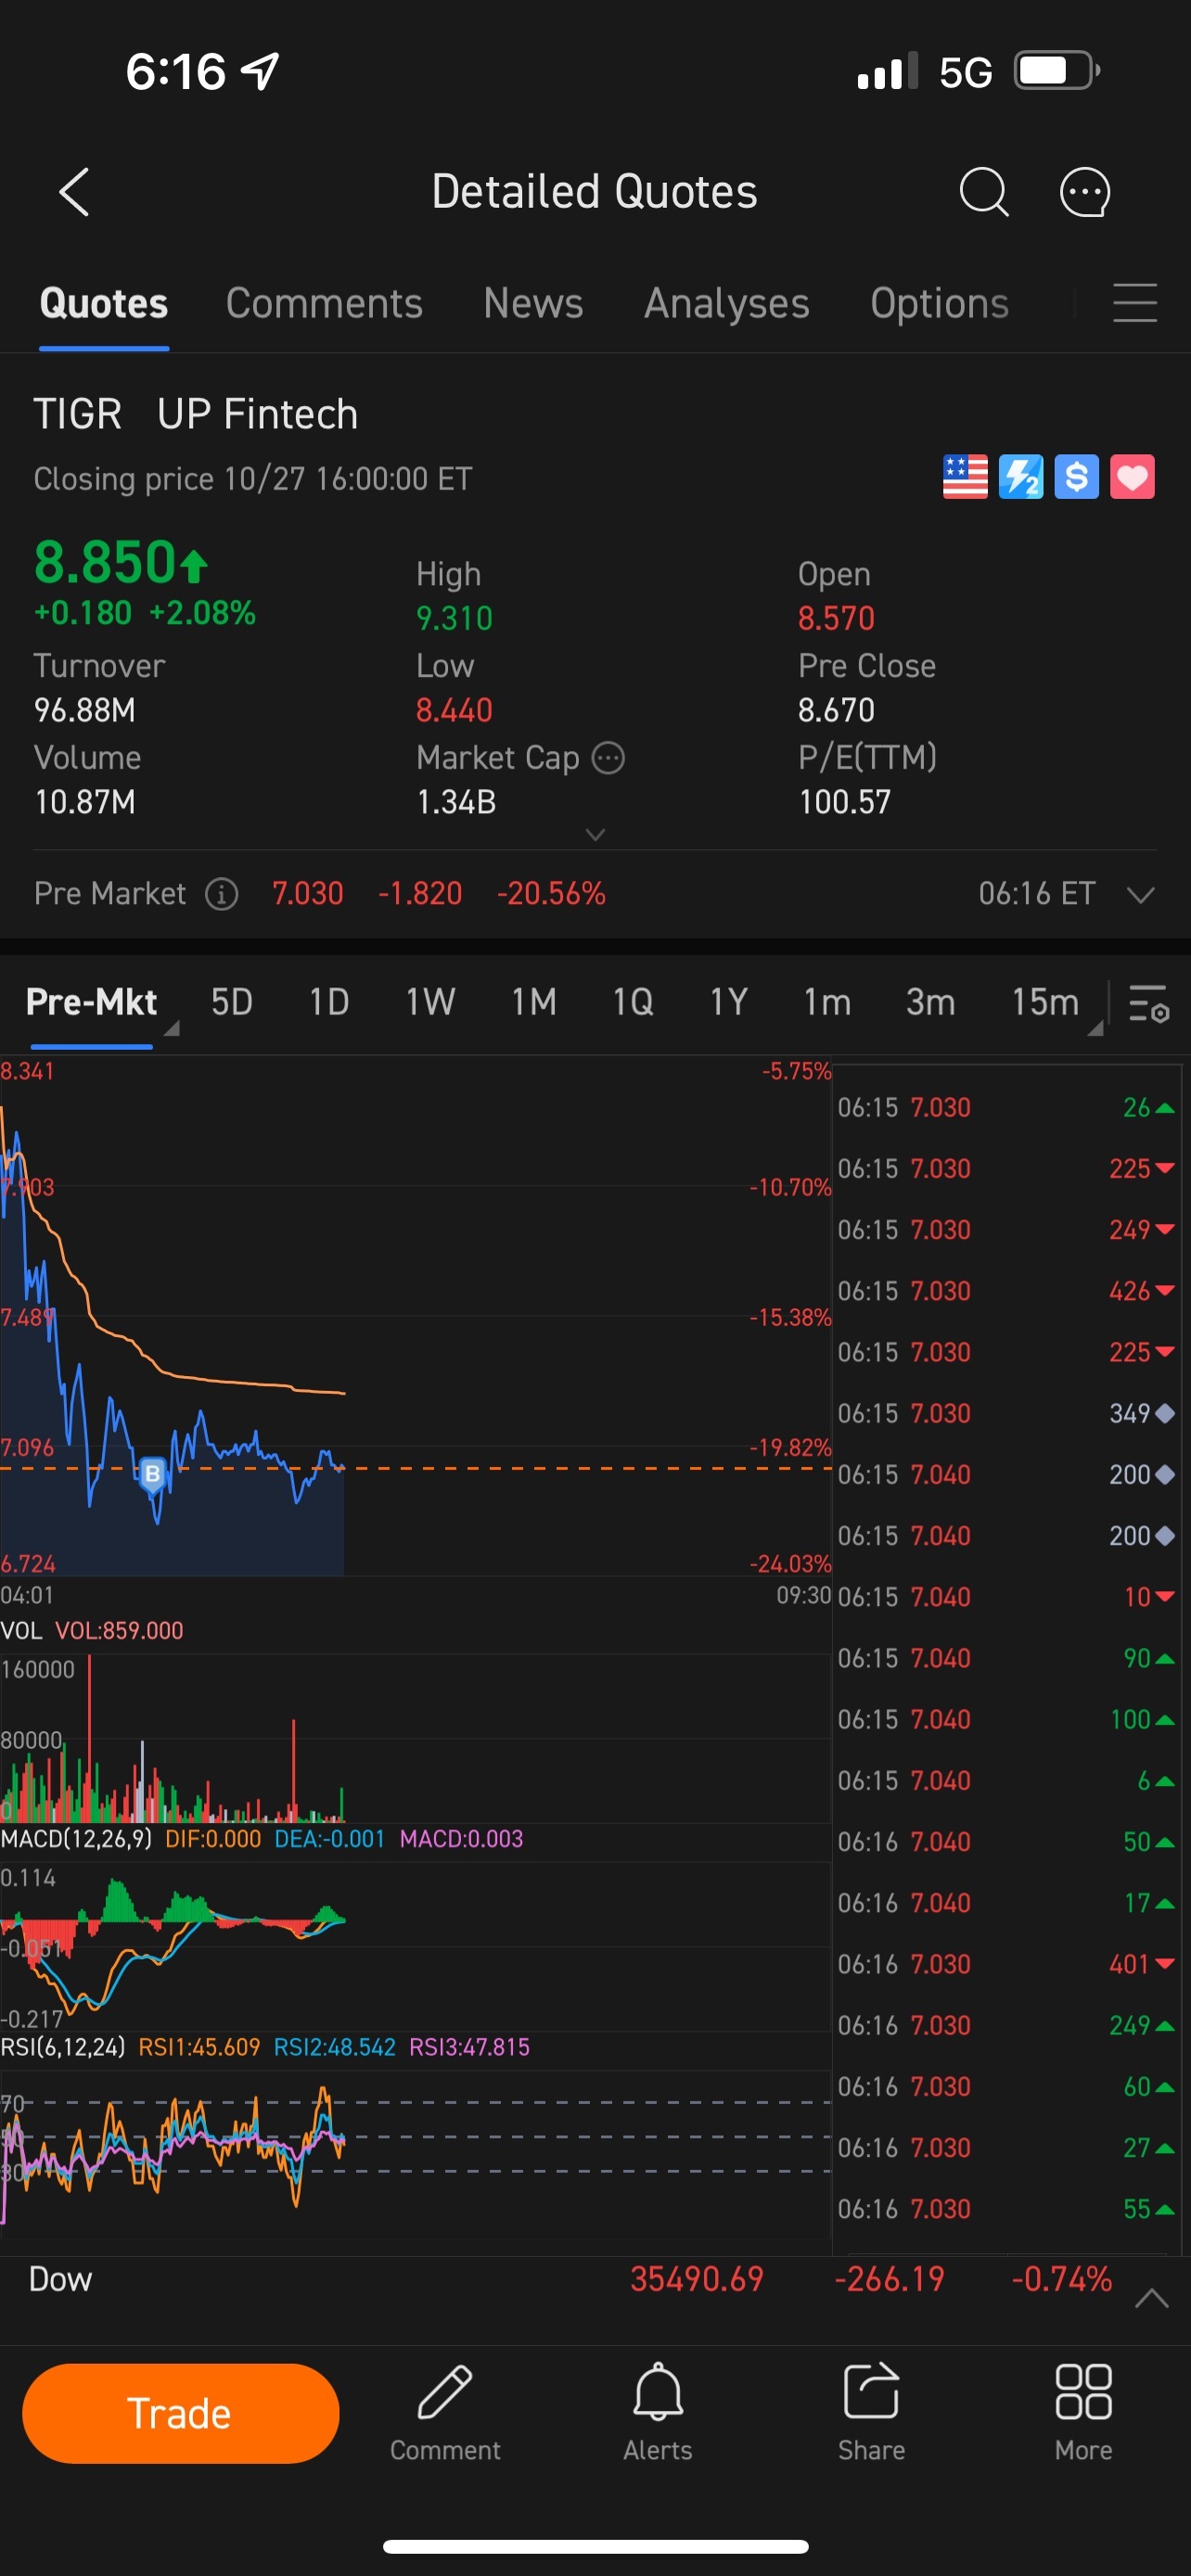Select the 1M chart range
Viewport: 1191px width, 2576px height.
(534, 1002)
